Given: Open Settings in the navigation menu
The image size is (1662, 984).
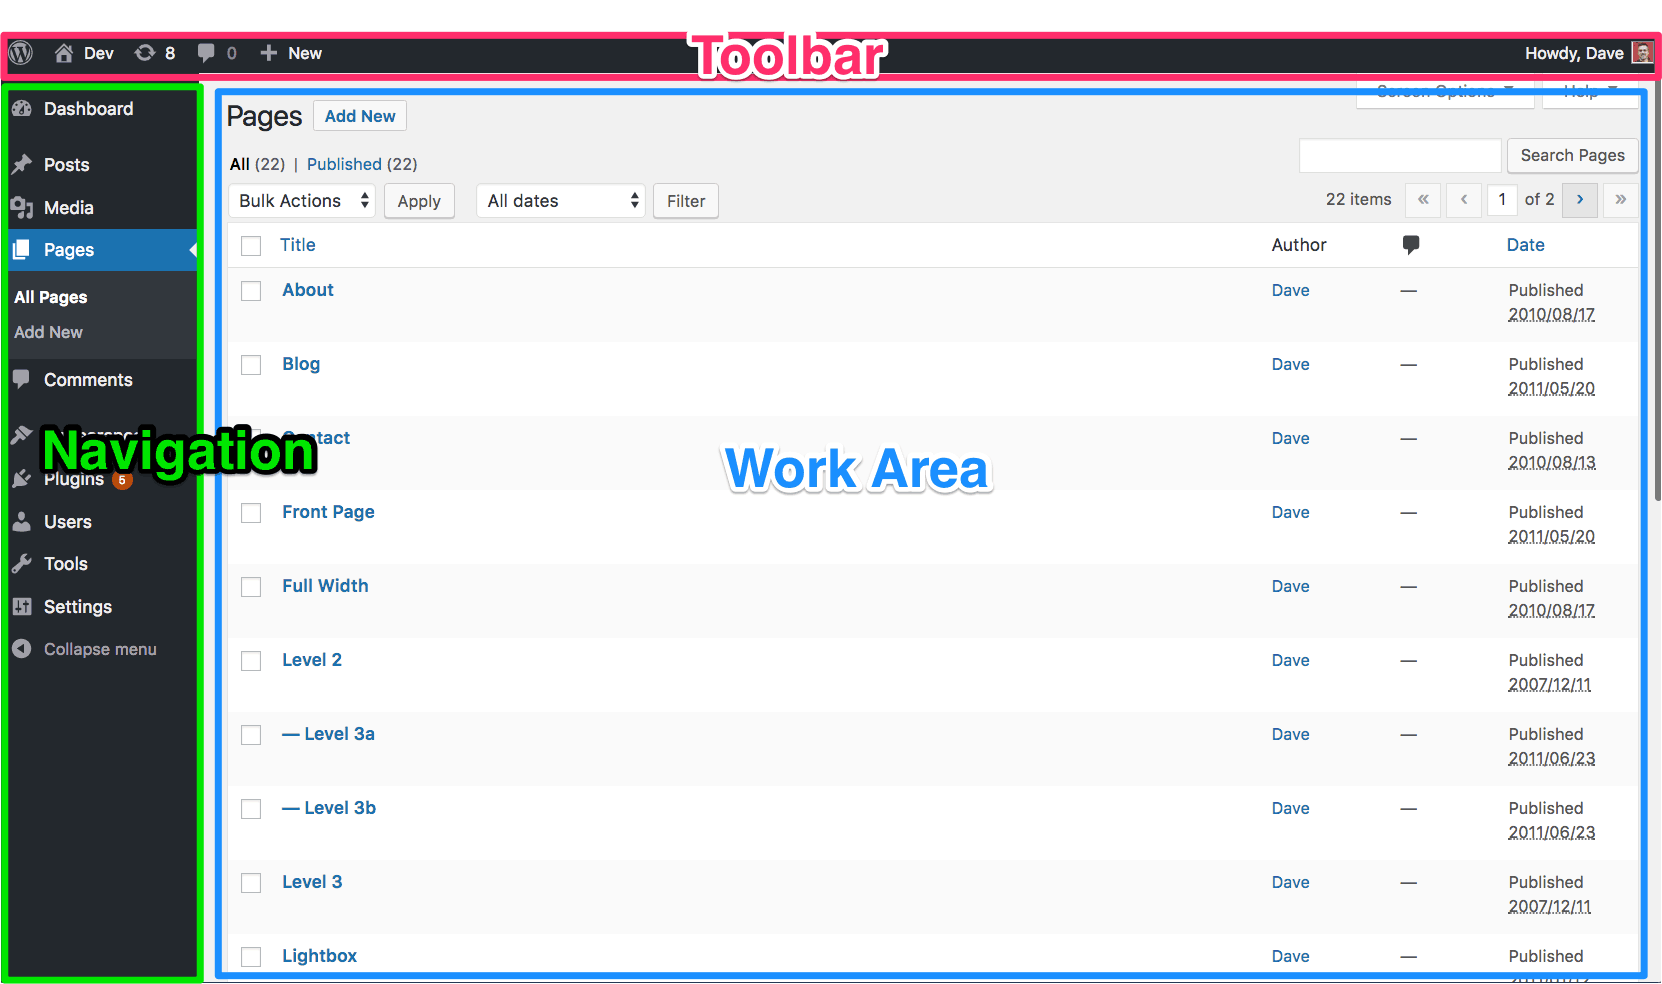Looking at the screenshot, I should pos(77,607).
